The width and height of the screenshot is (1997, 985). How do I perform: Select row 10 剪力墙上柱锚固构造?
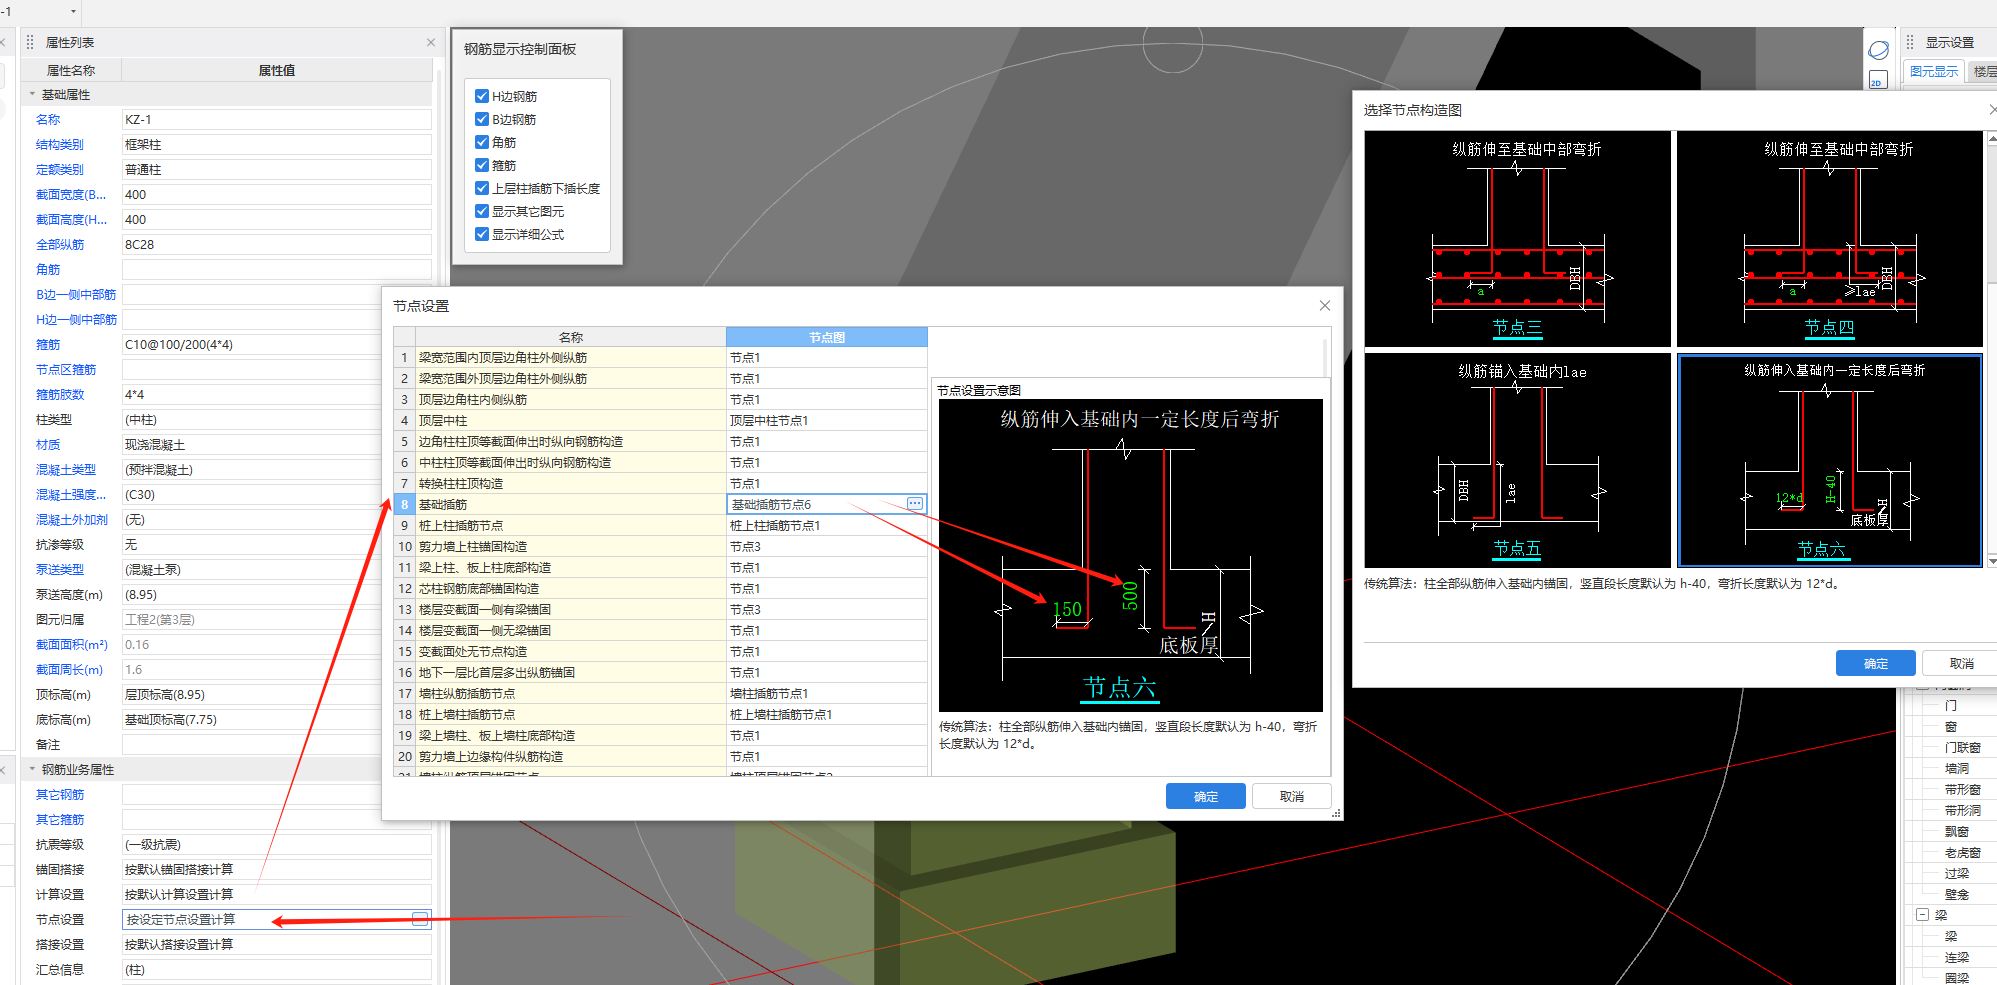click(570, 546)
